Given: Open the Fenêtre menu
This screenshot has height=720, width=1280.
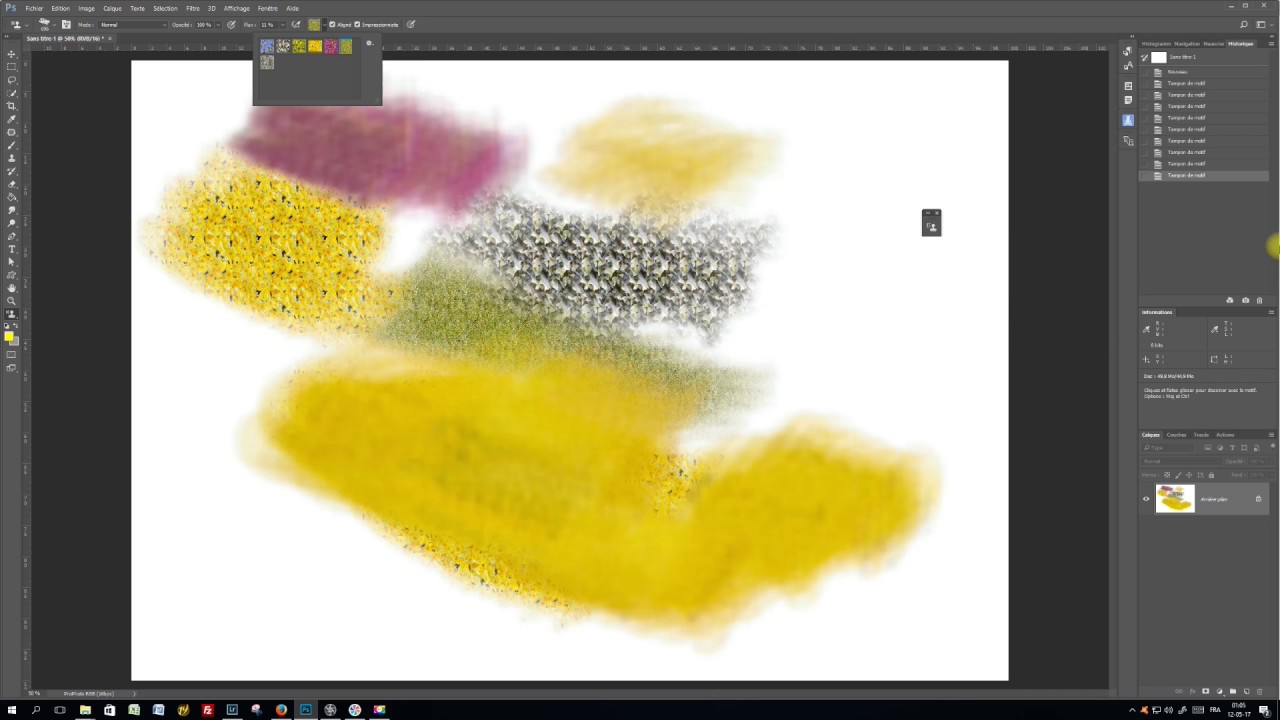Looking at the screenshot, I should [268, 8].
